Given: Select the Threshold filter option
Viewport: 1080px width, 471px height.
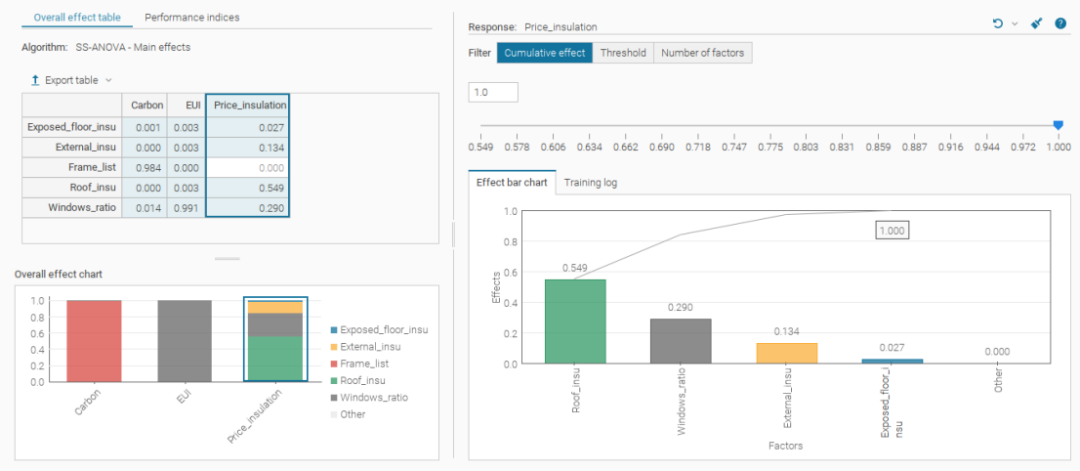Looking at the screenshot, I should click(x=623, y=53).
